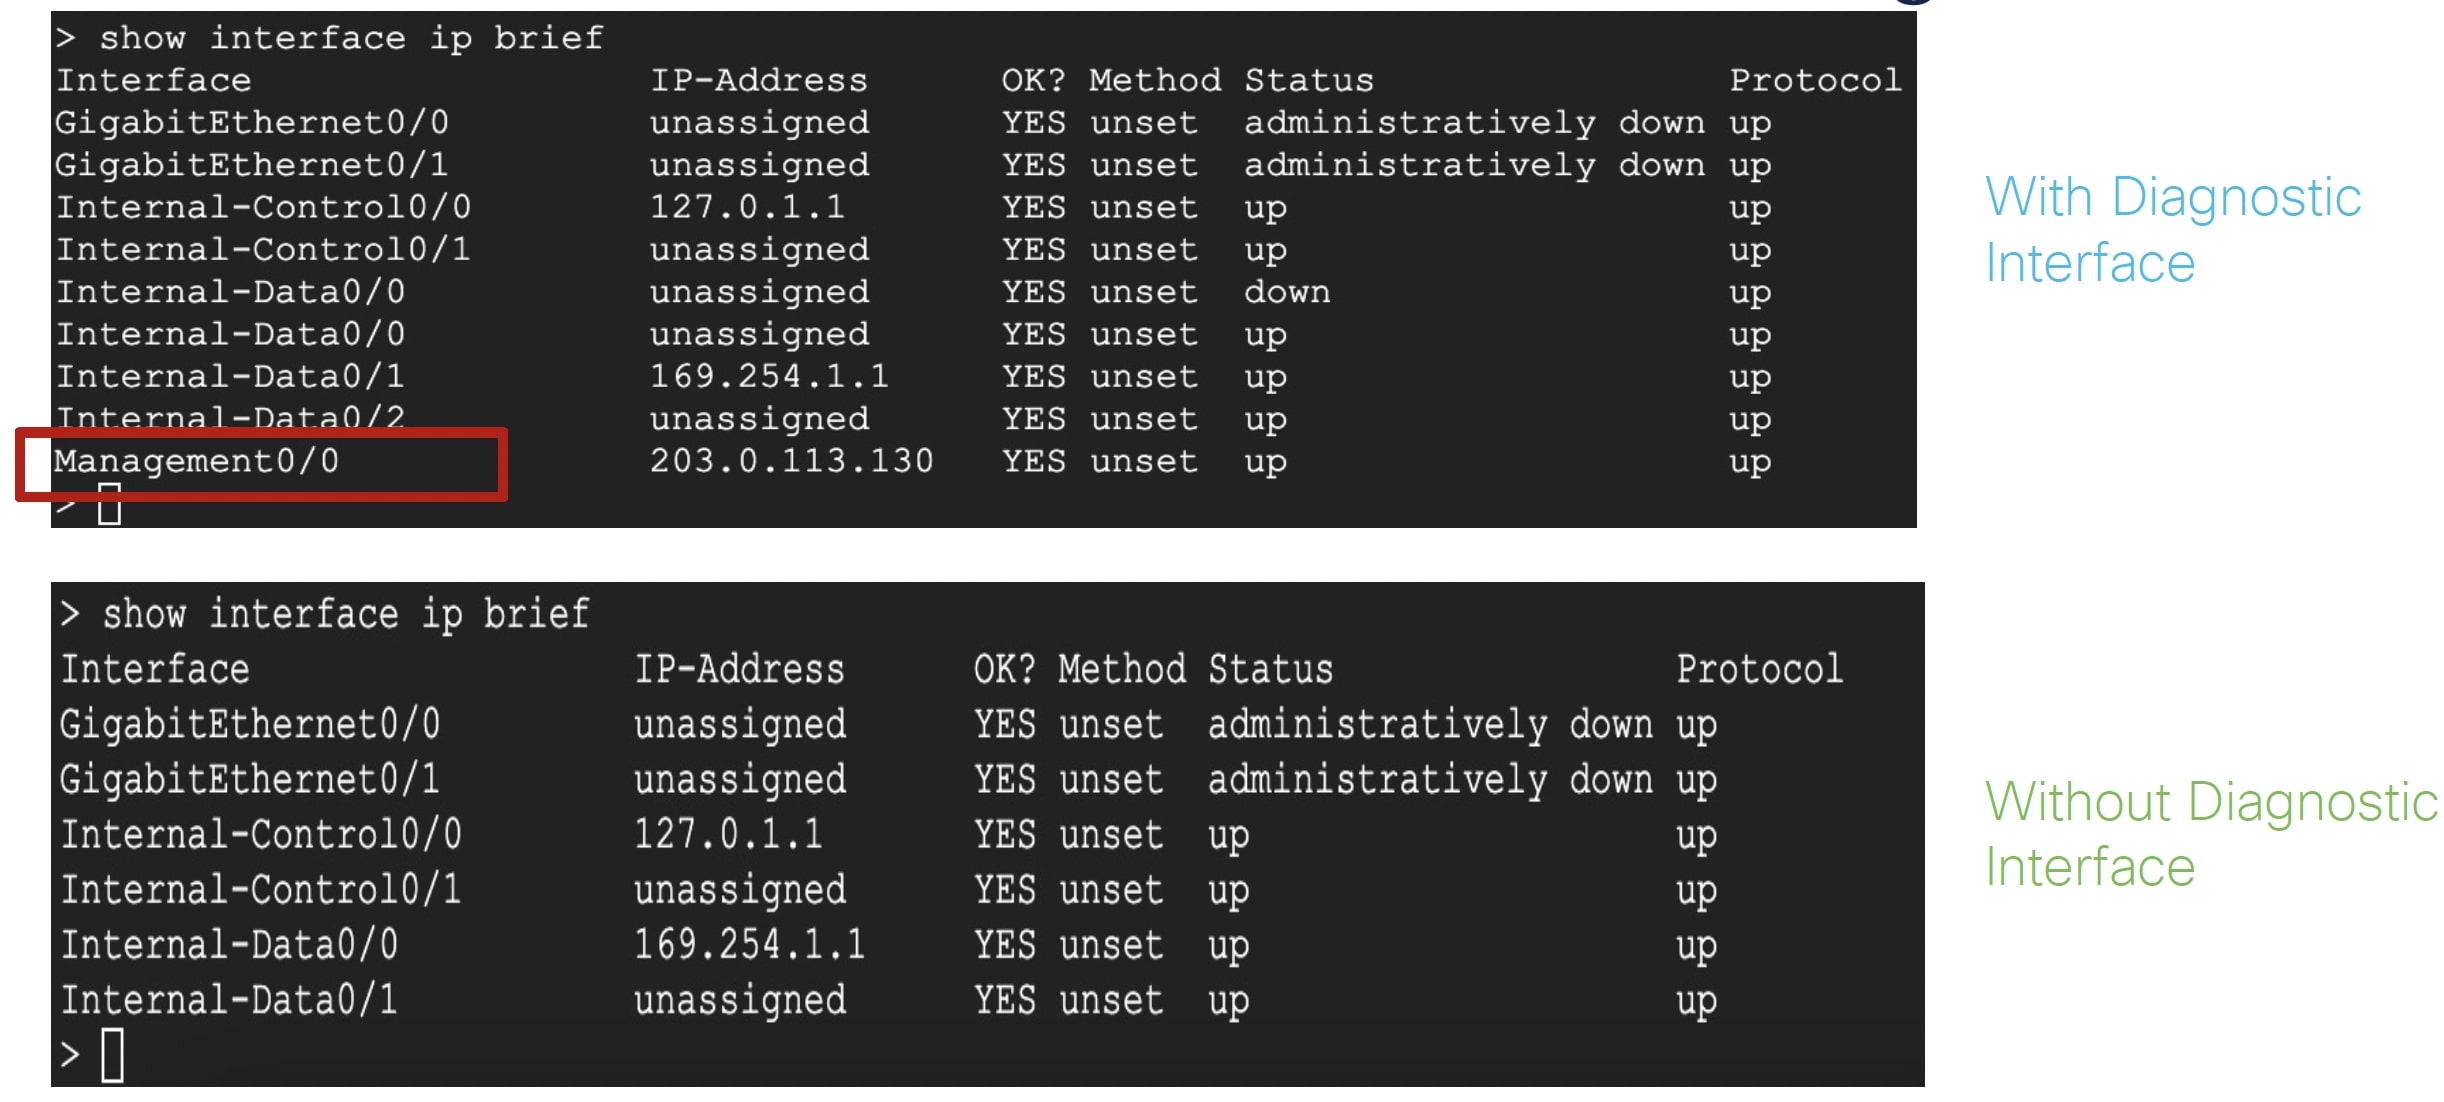Click the 'show interface ip brief' command in the top terminal
2444x1102 pixels.
[x=351, y=38]
